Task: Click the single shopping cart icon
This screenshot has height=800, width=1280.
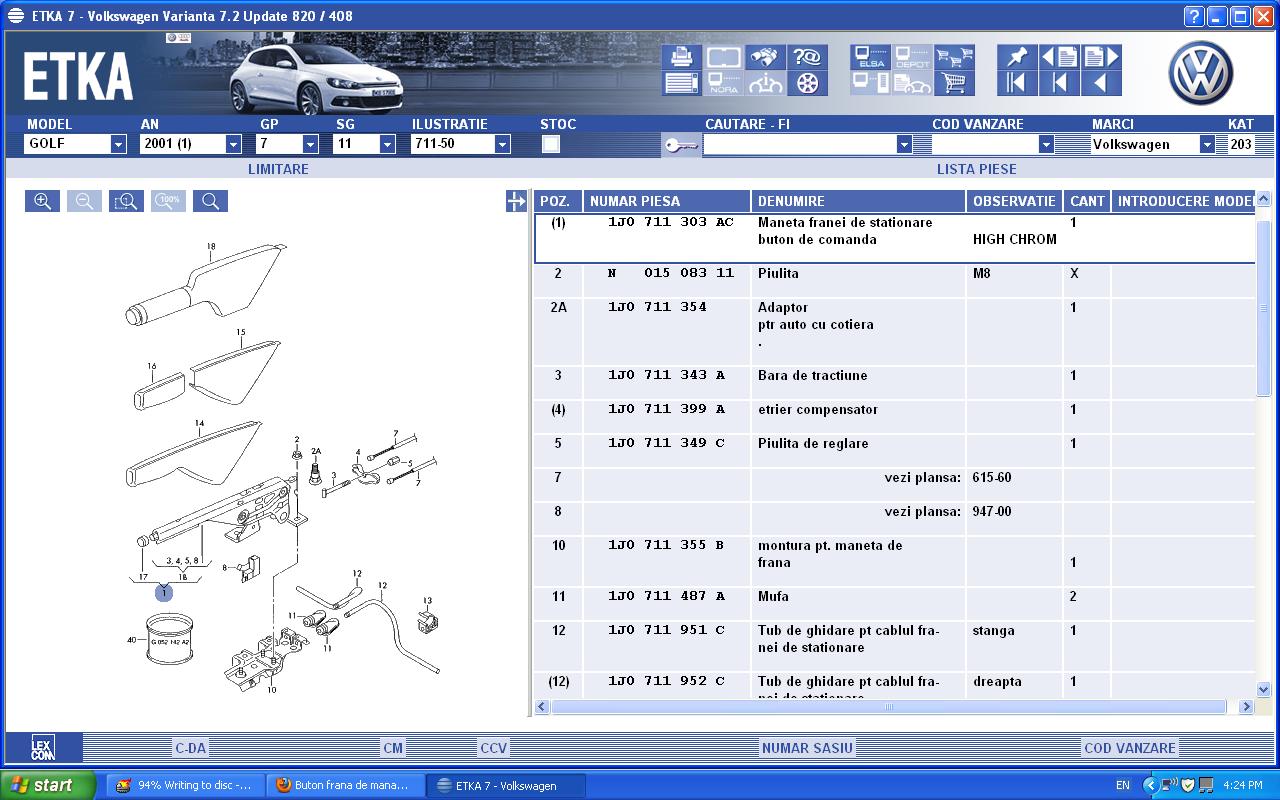Action: 955,83
